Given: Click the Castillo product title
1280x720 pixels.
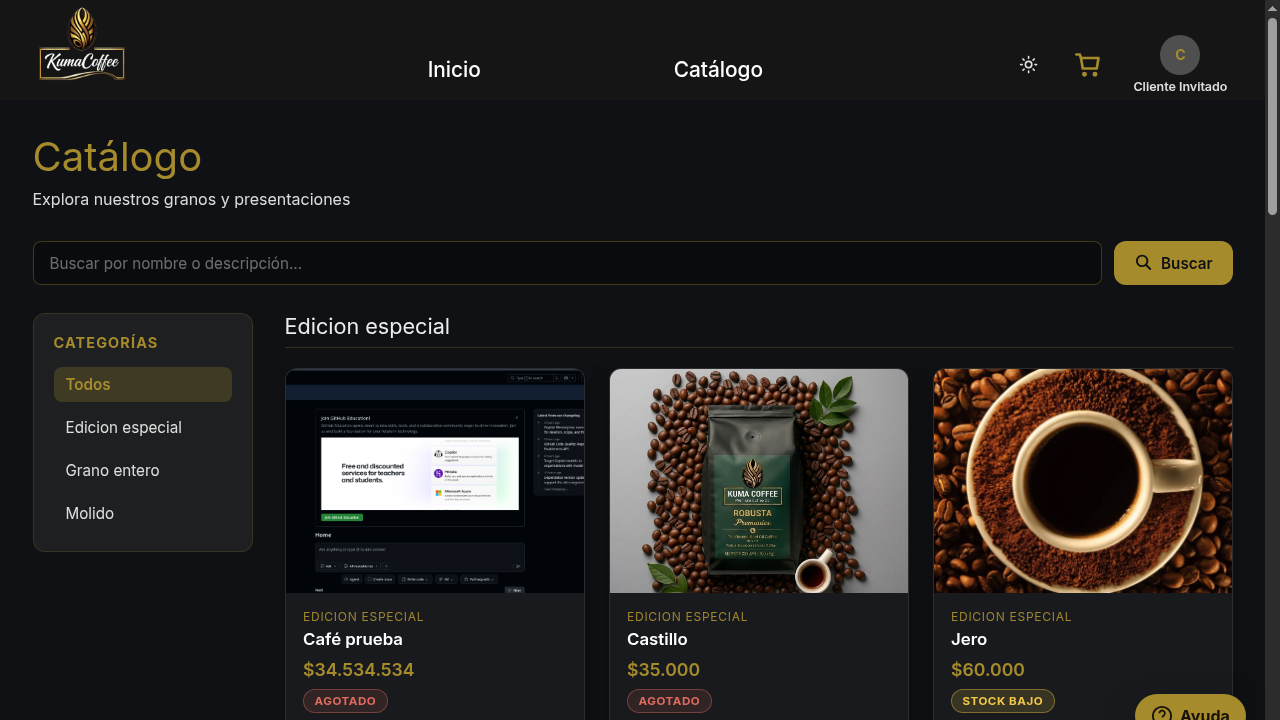Looking at the screenshot, I should (657, 639).
